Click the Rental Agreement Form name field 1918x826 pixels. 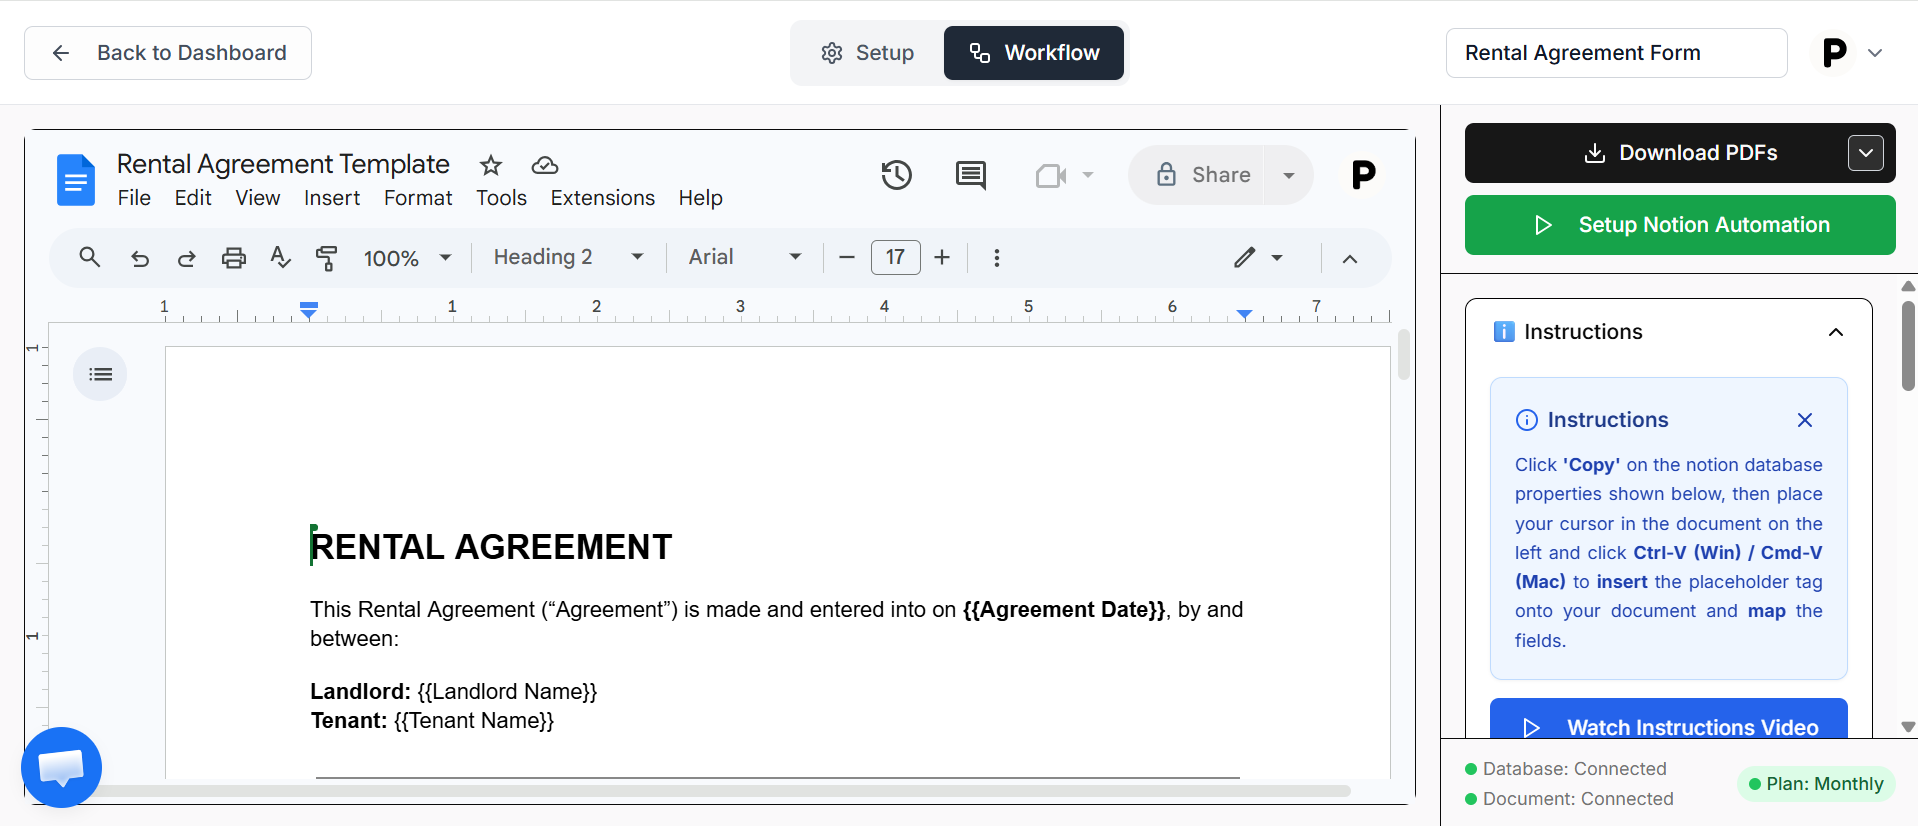pos(1616,53)
